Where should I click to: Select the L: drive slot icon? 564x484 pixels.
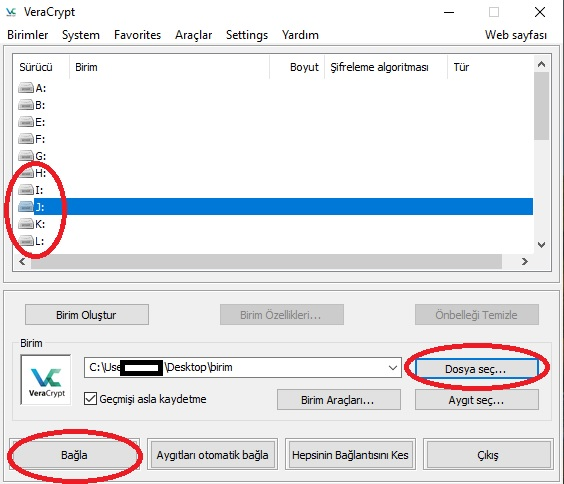(26, 241)
